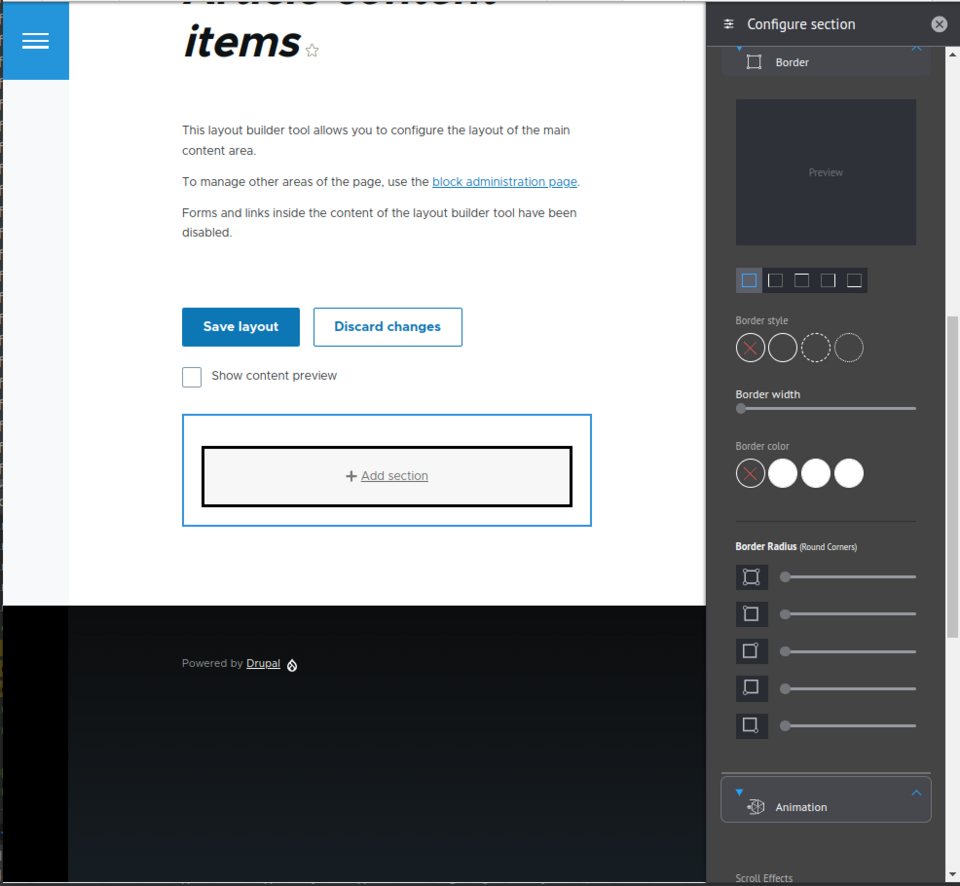
Task: Click the bottom-right corner radius slider
Action: pos(848,726)
